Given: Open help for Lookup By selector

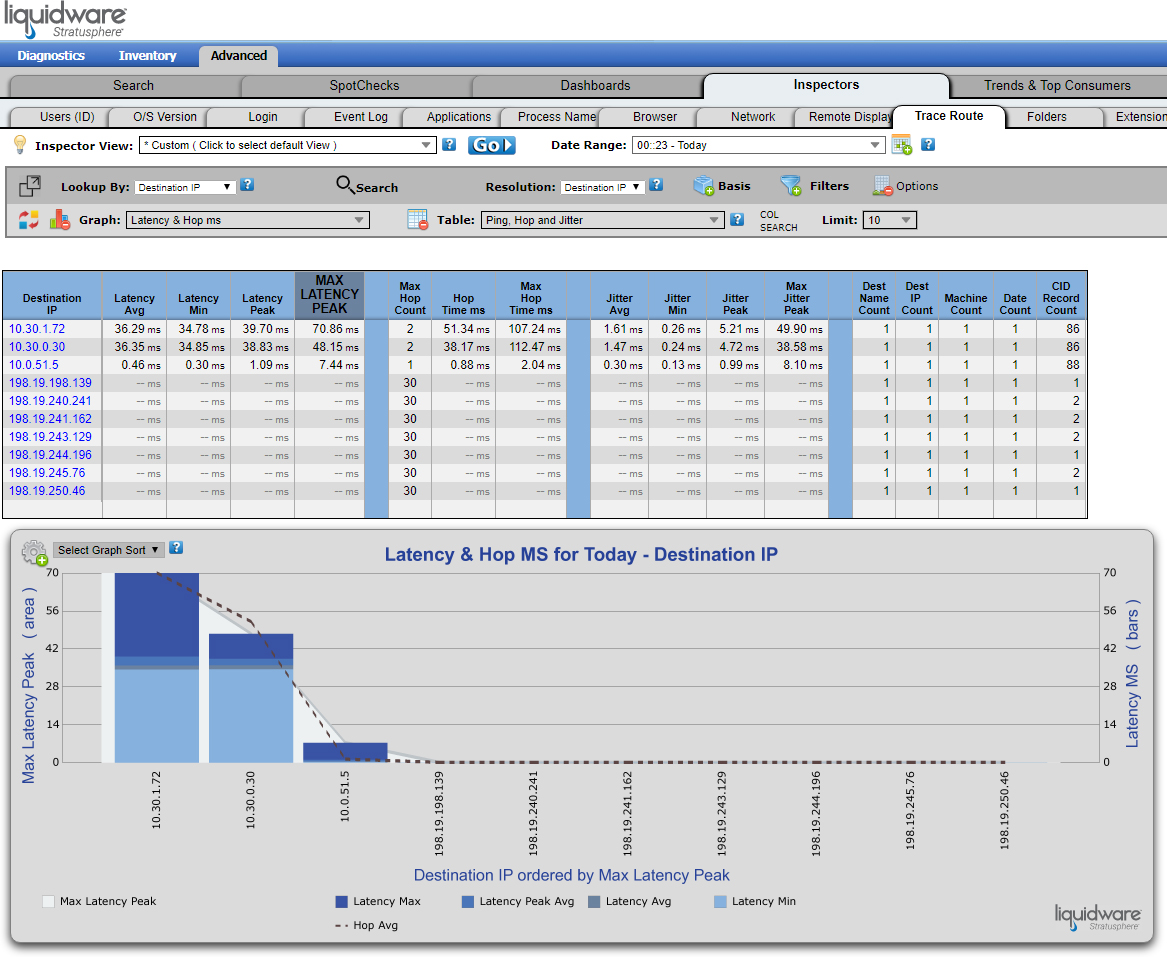Looking at the screenshot, I should click(247, 185).
